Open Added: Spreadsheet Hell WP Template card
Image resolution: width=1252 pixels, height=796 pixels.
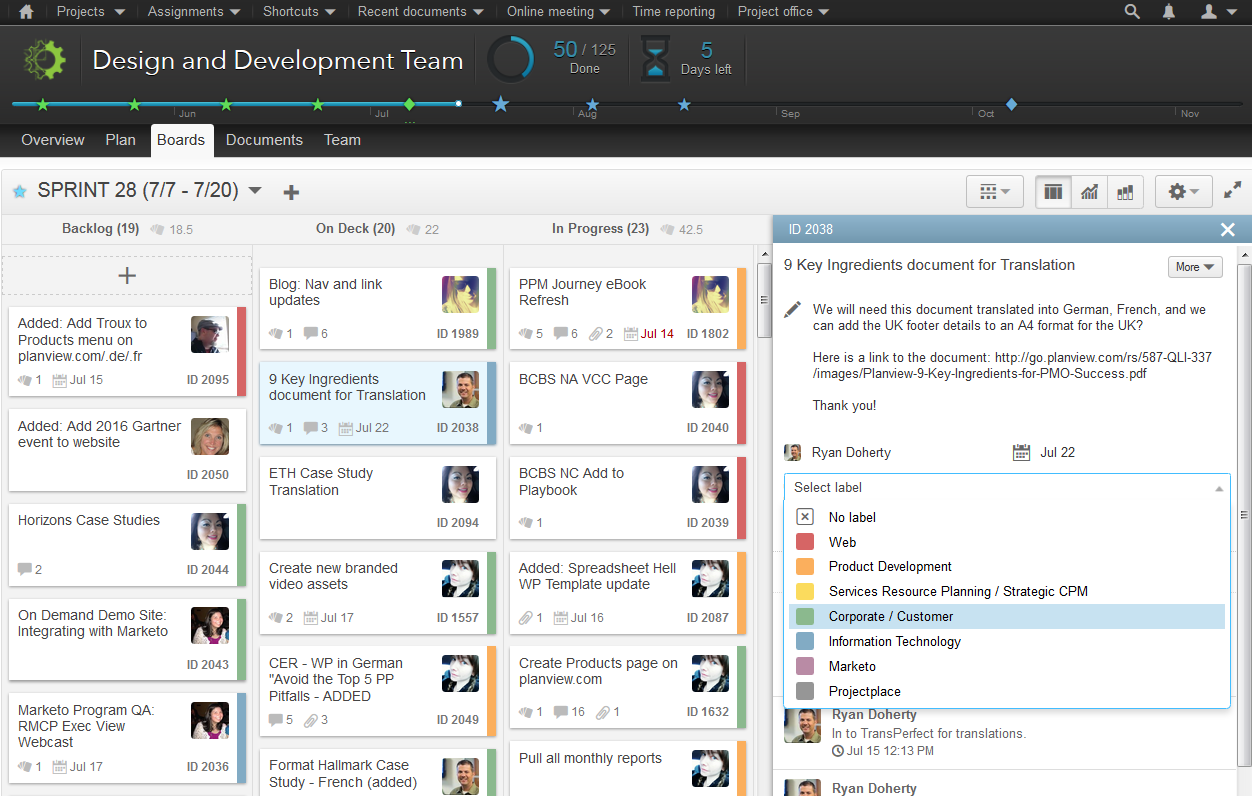coord(627,591)
